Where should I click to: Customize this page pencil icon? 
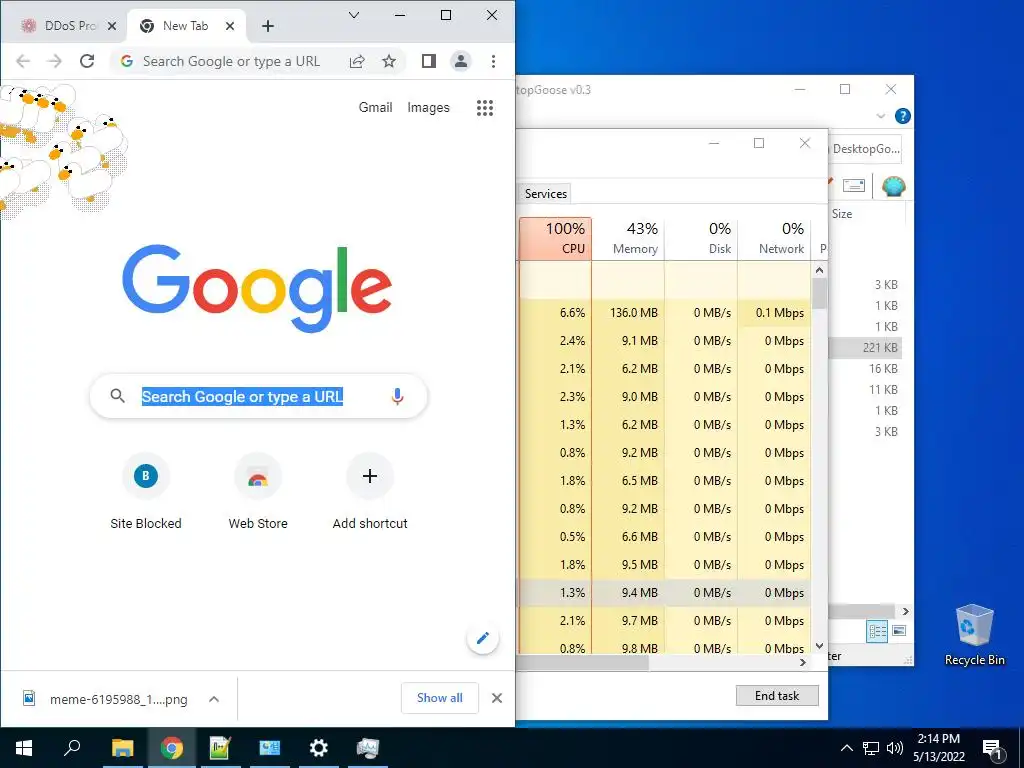483,638
